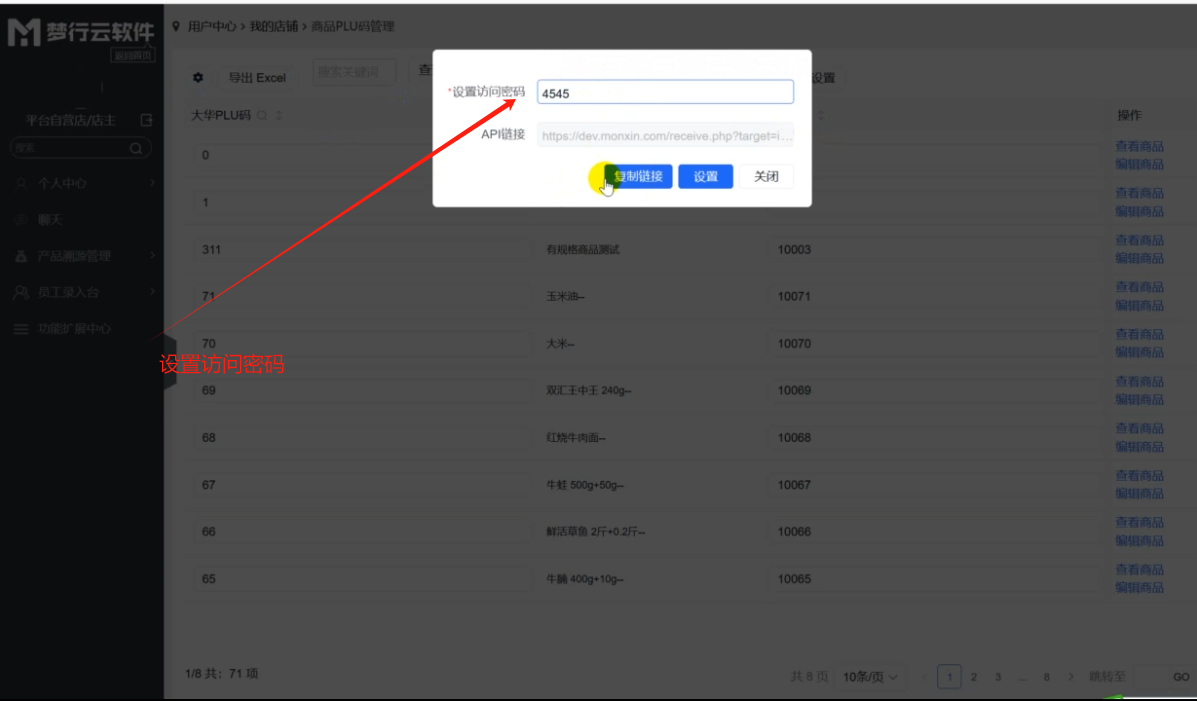Click 查看商品 for row 10065 牛腩
1197x701 pixels.
click(x=1139, y=569)
